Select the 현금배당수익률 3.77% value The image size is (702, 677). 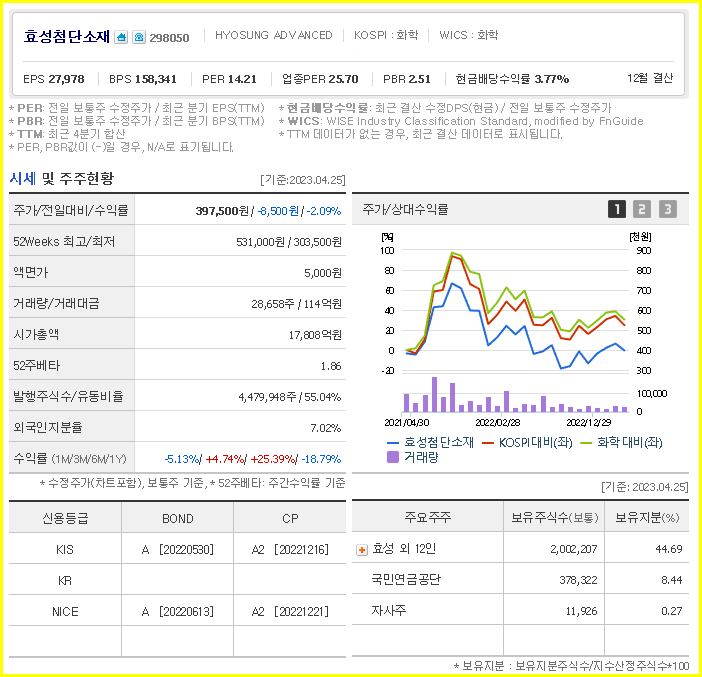coord(552,79)
